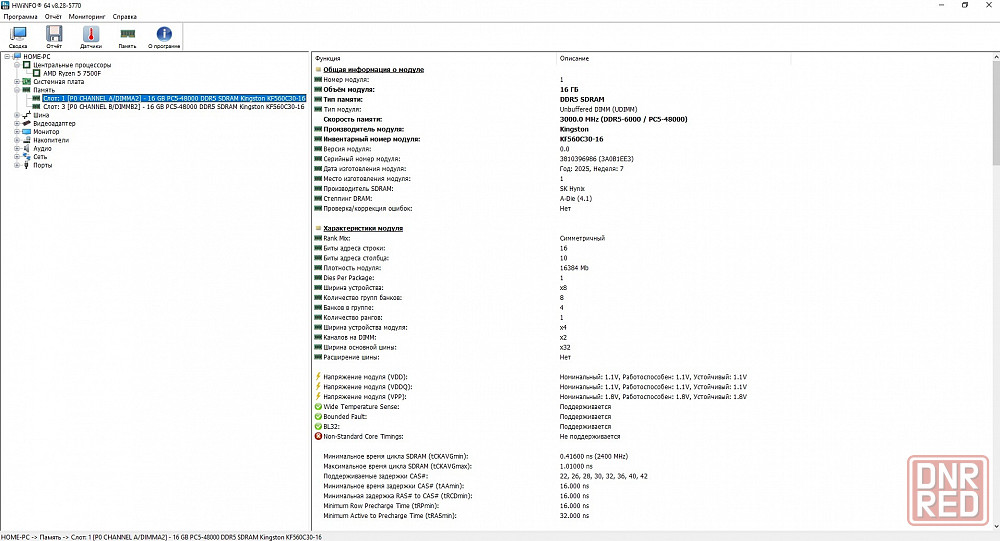
Task: Expand the Накопители branch
Action: (x=17, y=140)
